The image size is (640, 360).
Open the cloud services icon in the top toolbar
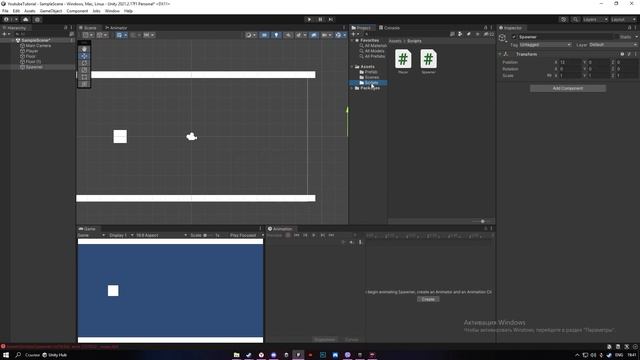tap(26, 19)
